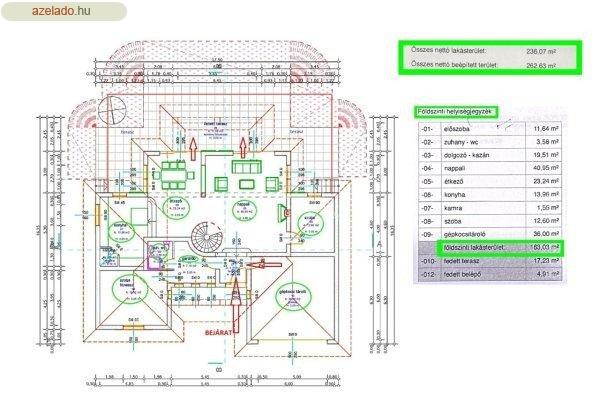
Task: Select the green circled nappali room label
Action: click(244, 210)
